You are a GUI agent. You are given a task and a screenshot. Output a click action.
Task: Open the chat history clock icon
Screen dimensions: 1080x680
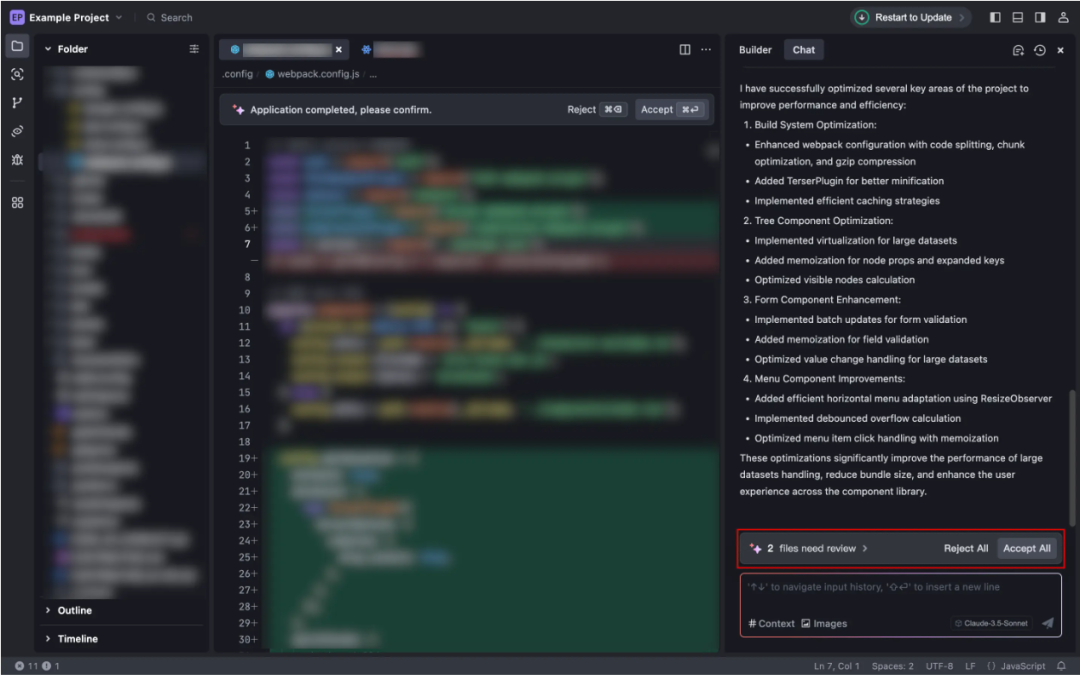[x=1039, y=50]
